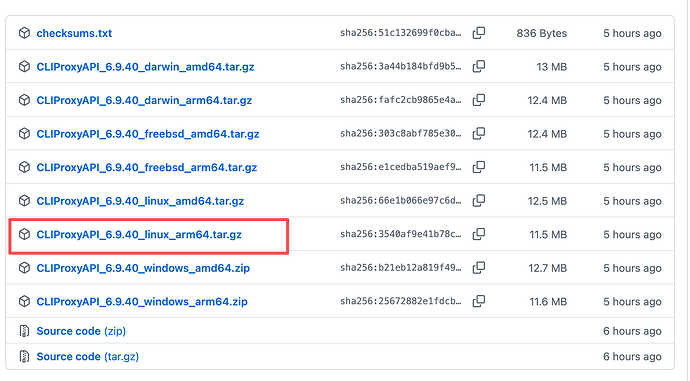Click archive icon beside Source code (tar.gz)
690x381 pixels.
click(x=24, y=356)
